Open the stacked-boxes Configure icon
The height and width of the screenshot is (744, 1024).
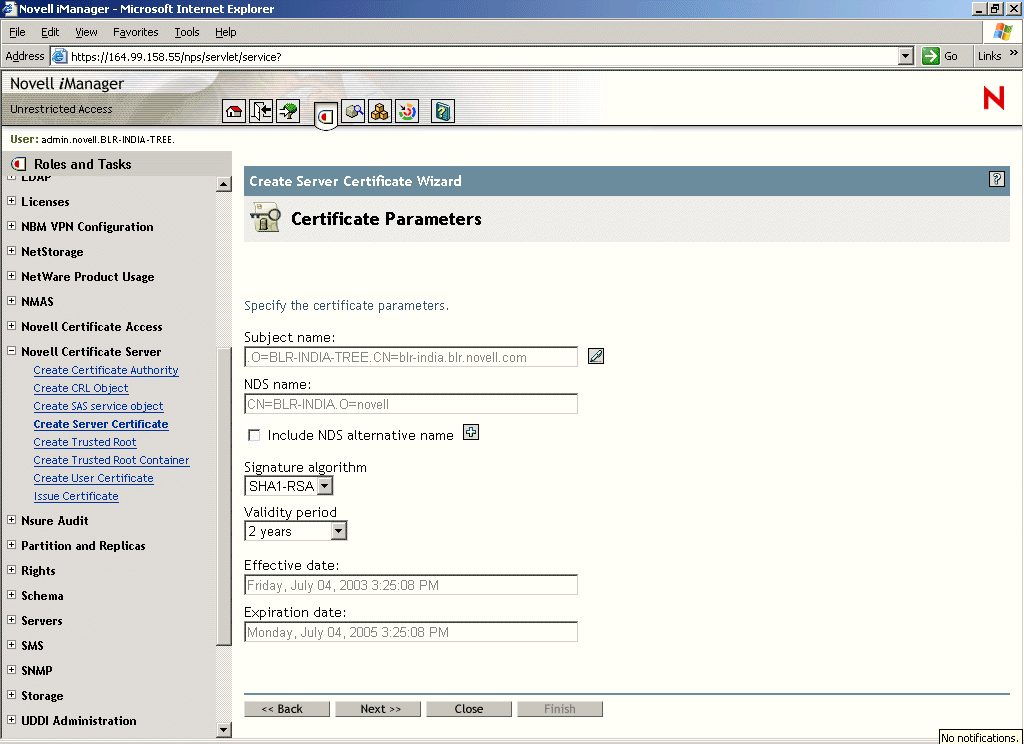[379, 112]
